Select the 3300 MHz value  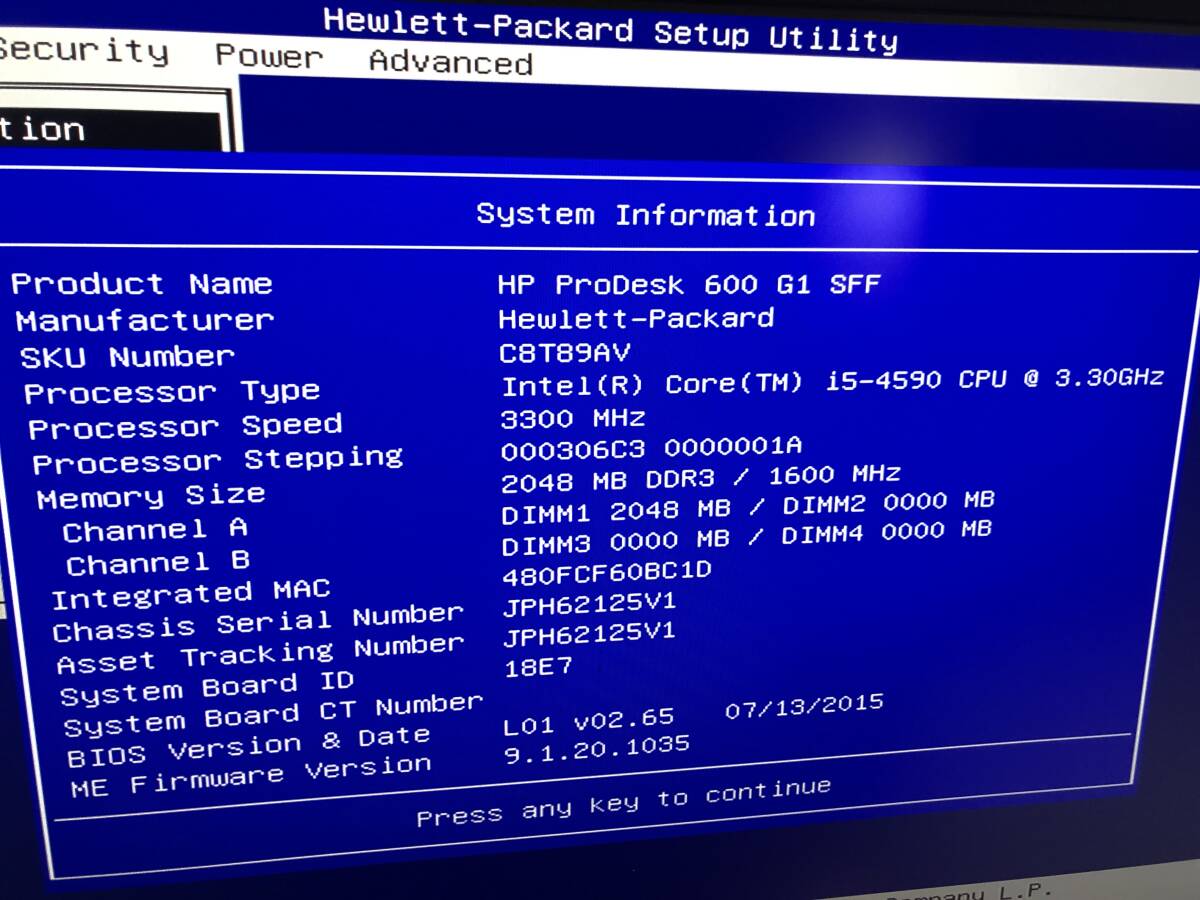click(x=573, y=418)
